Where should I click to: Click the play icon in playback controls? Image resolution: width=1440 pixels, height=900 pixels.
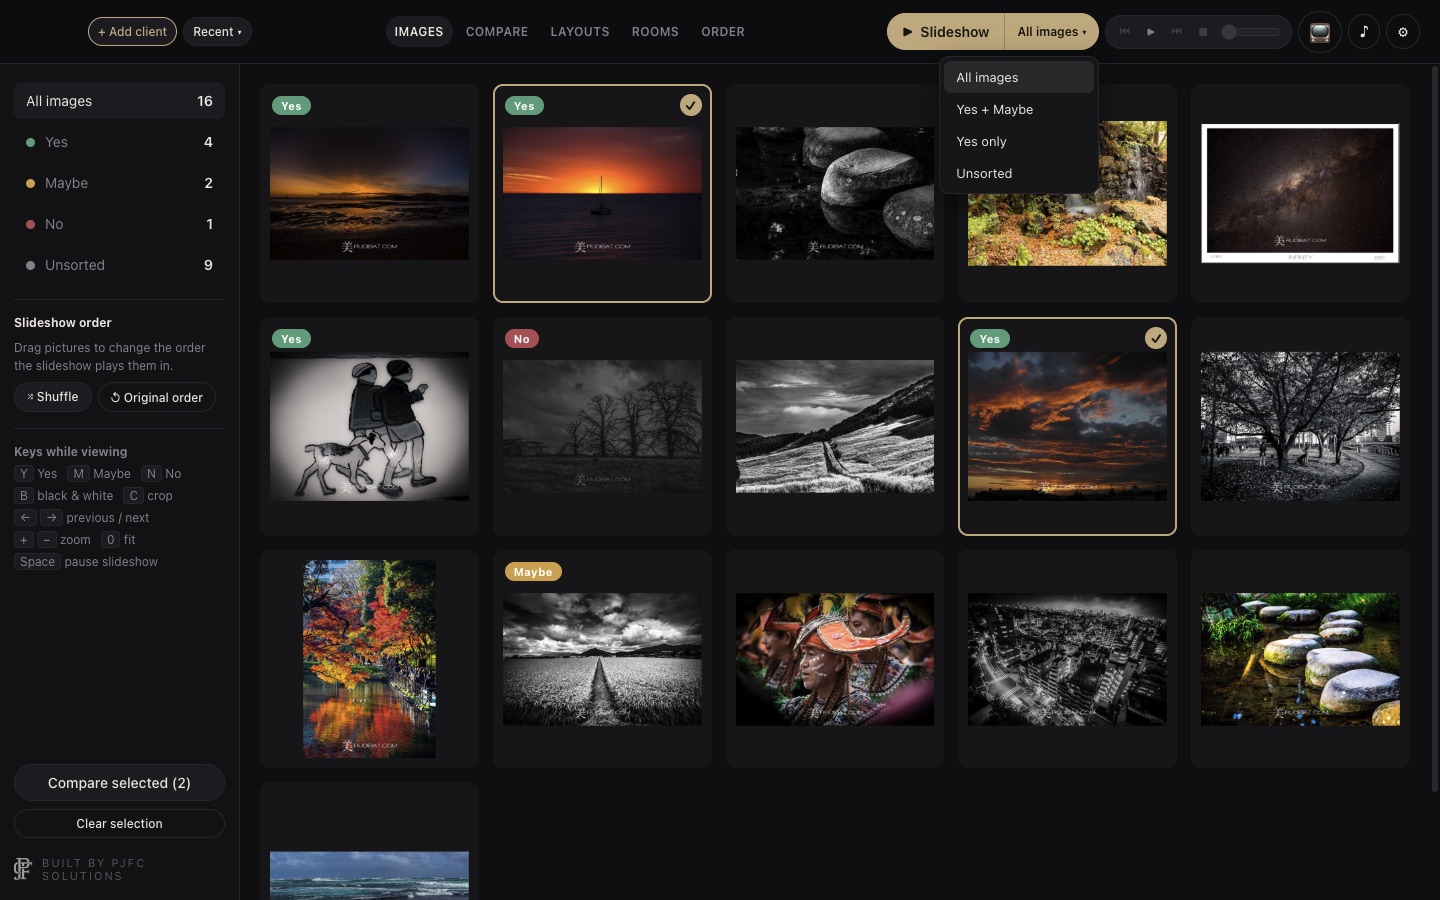1151,32
